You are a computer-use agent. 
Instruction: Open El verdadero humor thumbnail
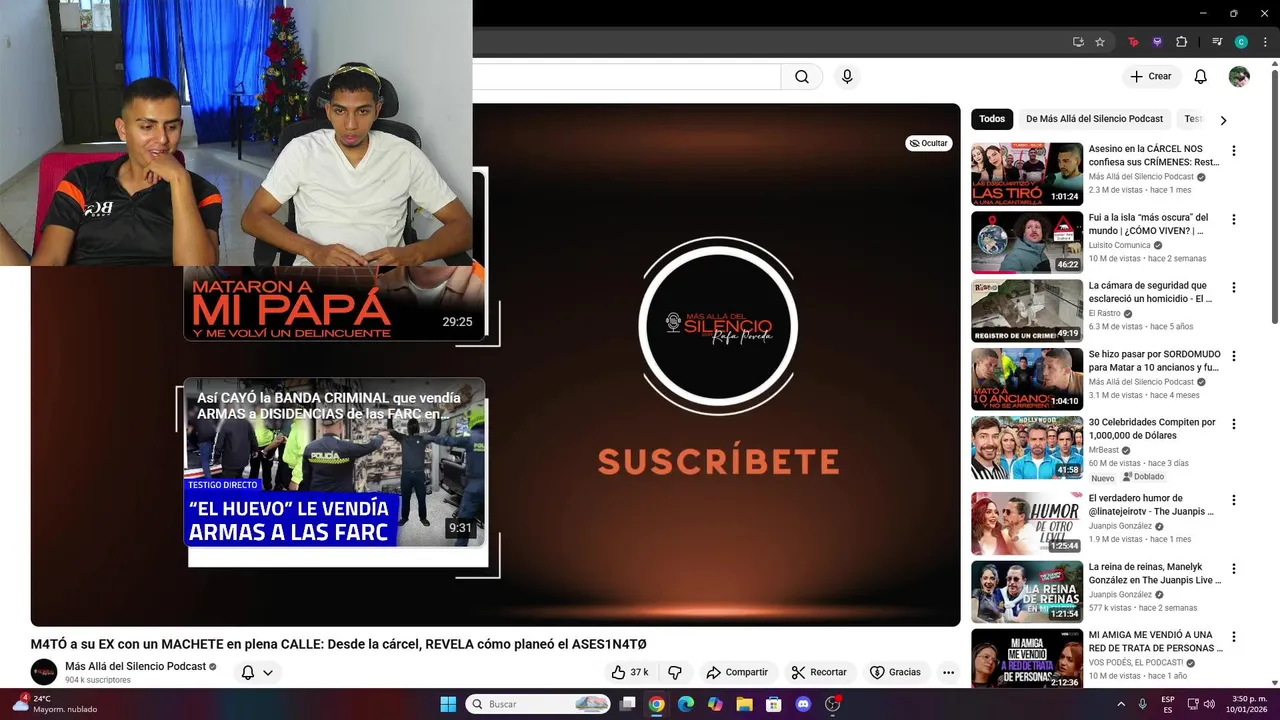(x=1027, y=523)
